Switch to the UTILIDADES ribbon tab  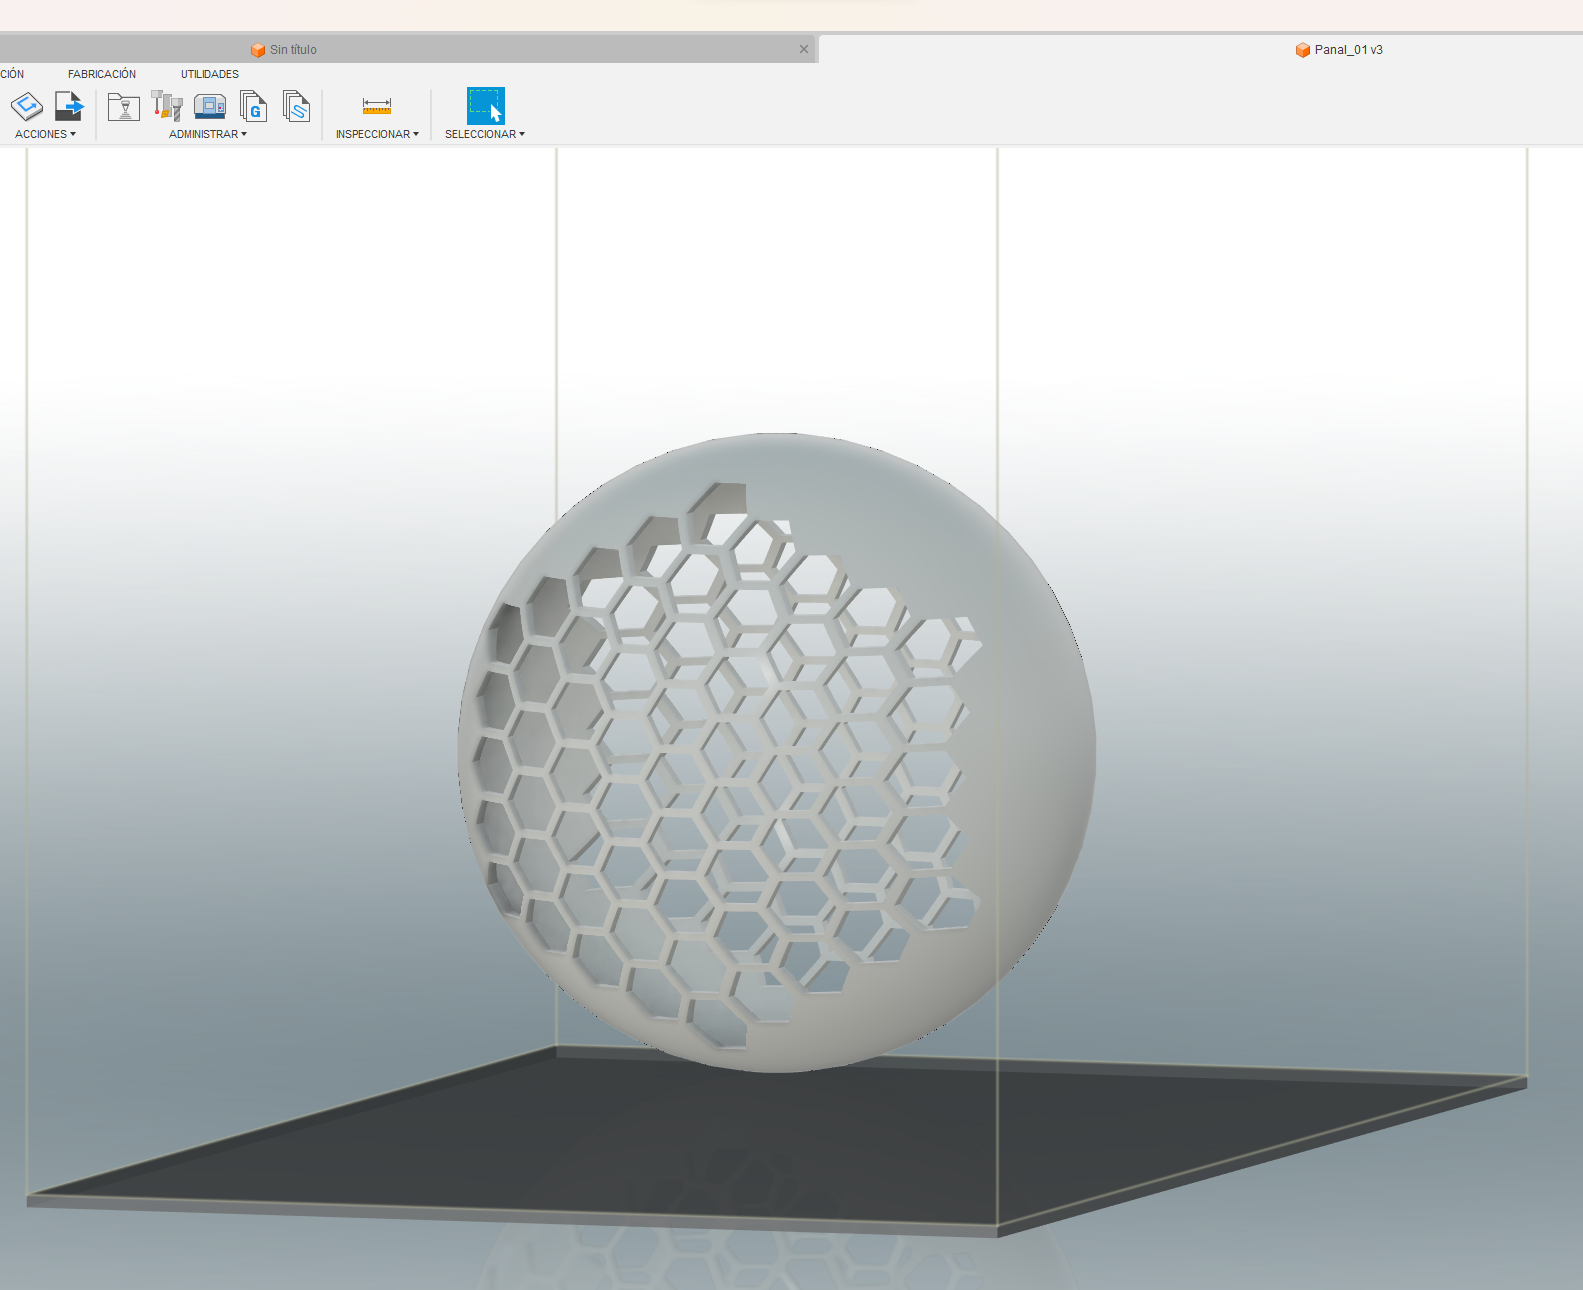[x=210, y=74]
